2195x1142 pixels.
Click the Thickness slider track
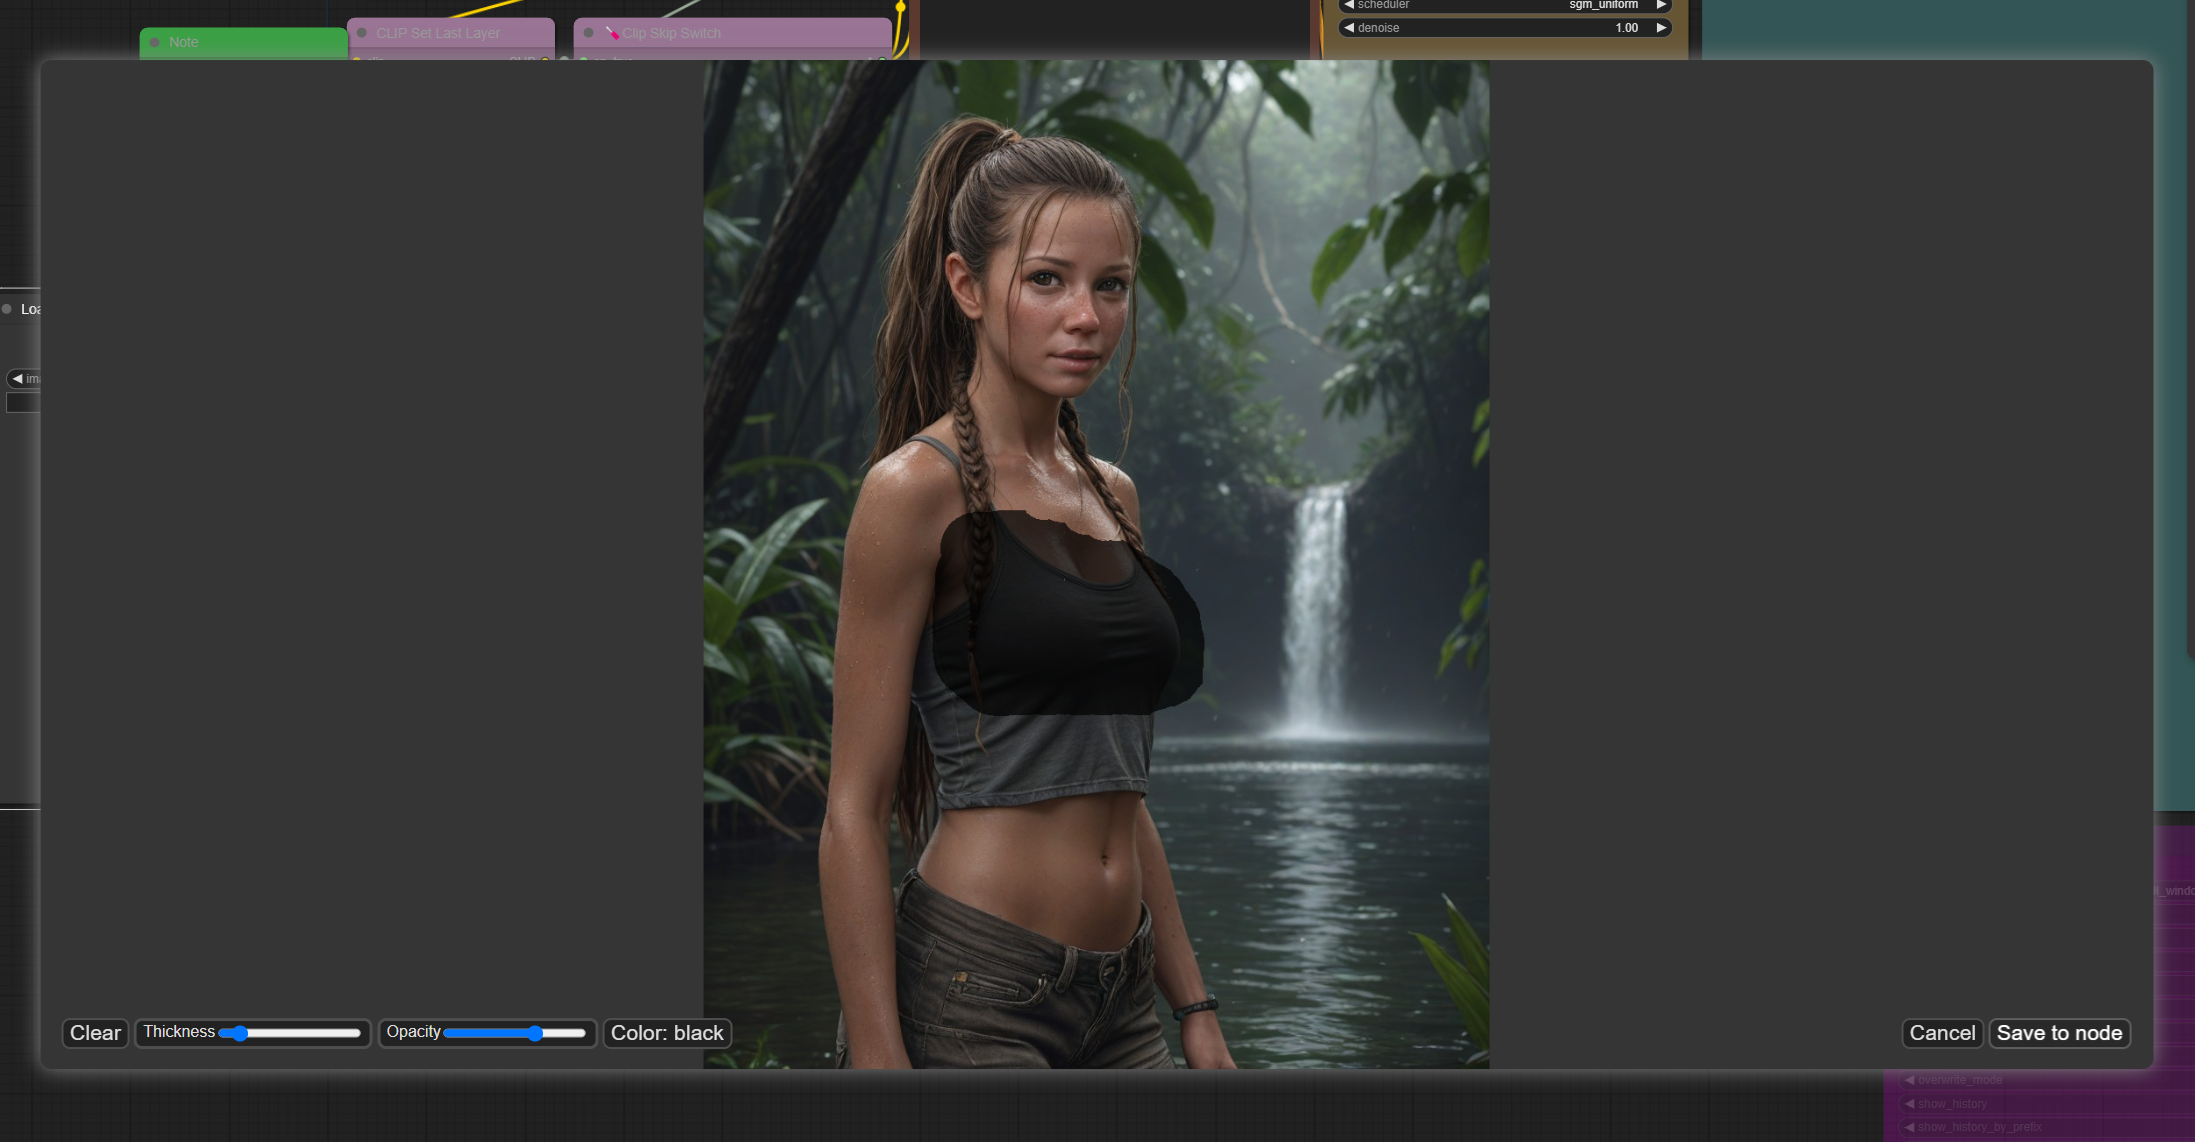click(x=300, y=1033)
